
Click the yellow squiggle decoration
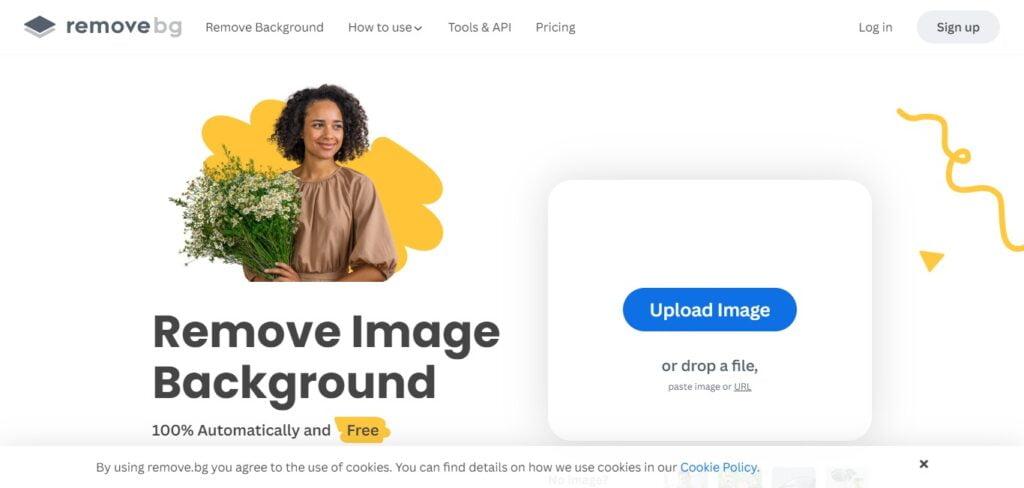click(961, 178)
